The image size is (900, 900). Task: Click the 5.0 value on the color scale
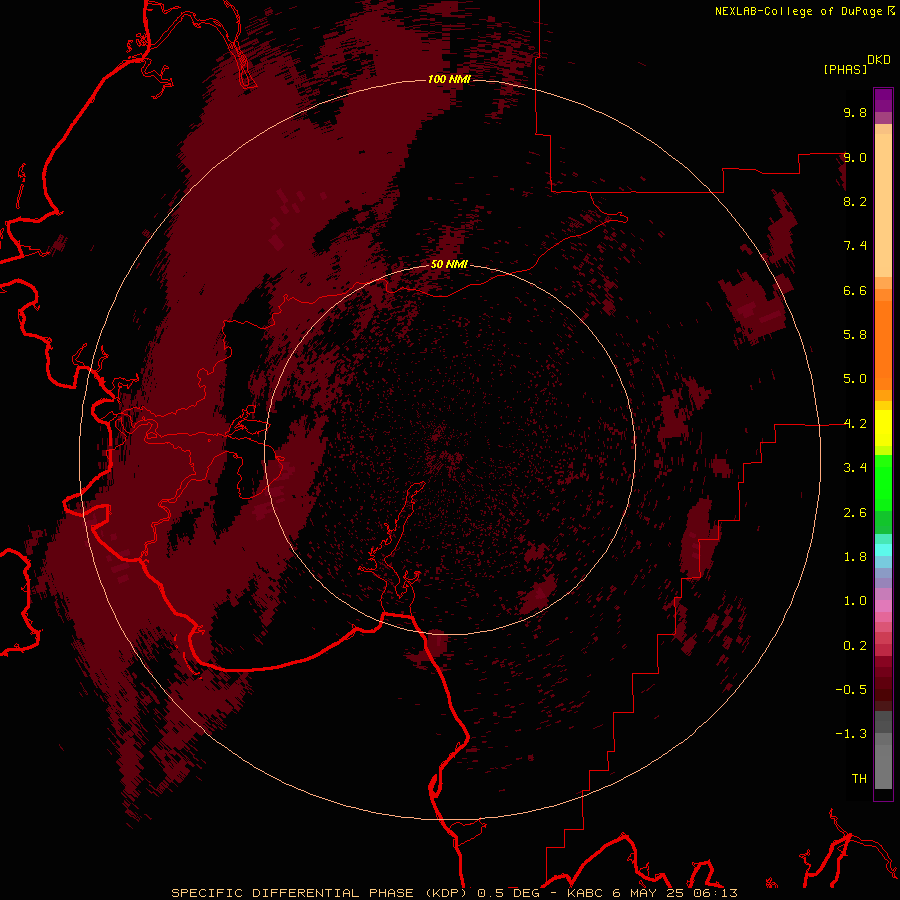(855, 379)
